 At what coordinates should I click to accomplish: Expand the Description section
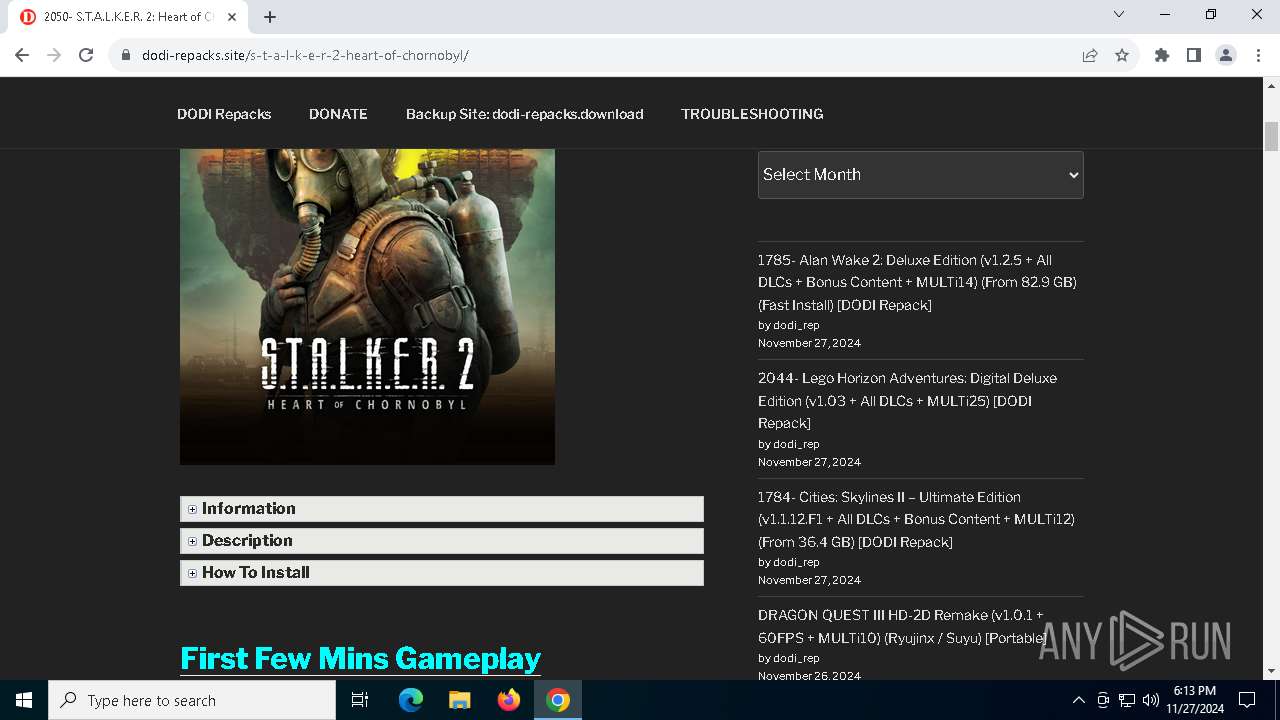coord(442,541)
